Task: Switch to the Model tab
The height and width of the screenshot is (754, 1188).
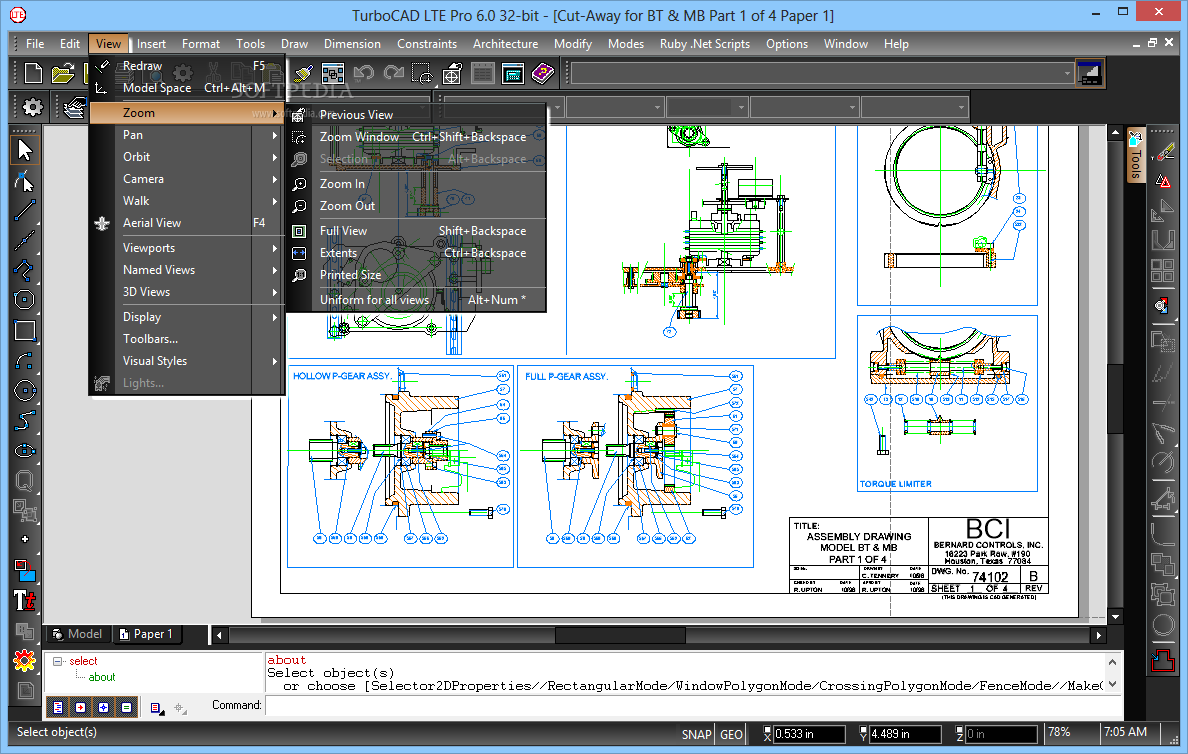Action: tap(79, 634)
